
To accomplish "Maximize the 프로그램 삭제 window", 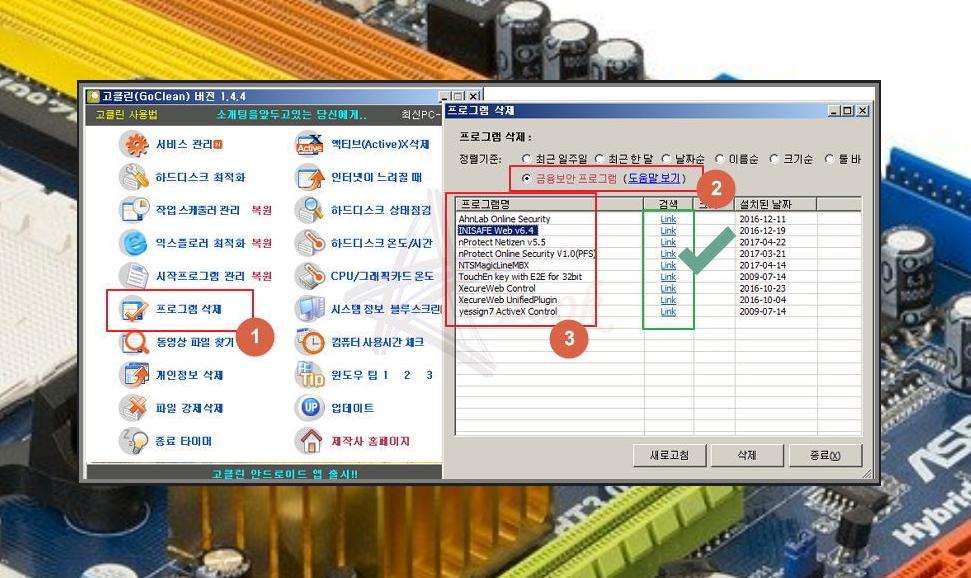I will click(848, 111).
